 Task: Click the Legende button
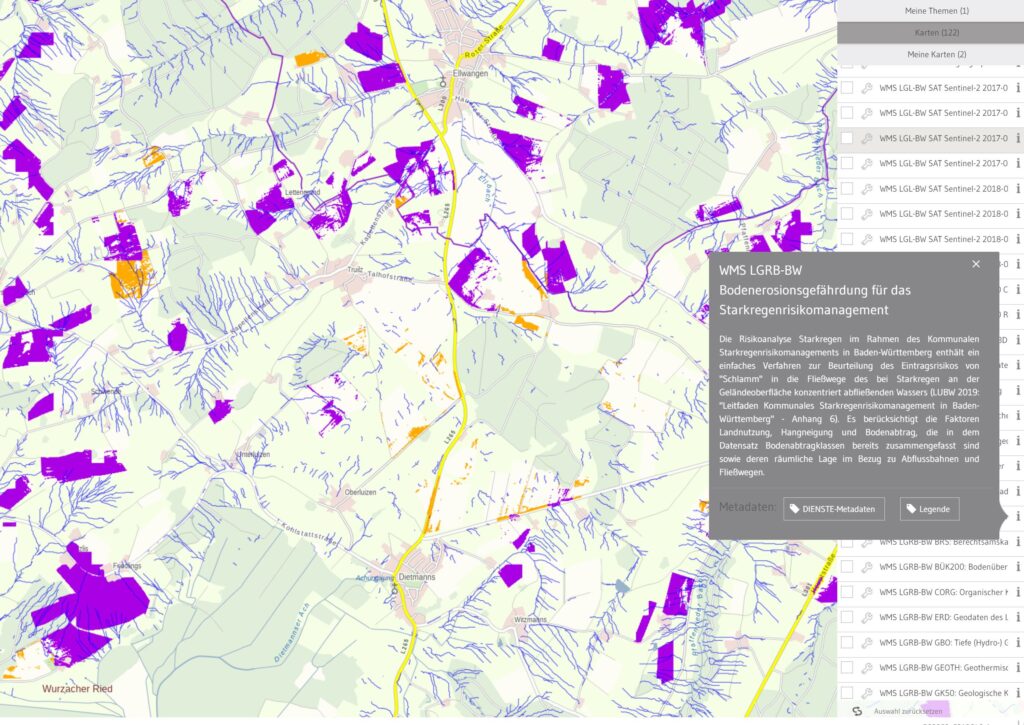click(x=929, y=509)
